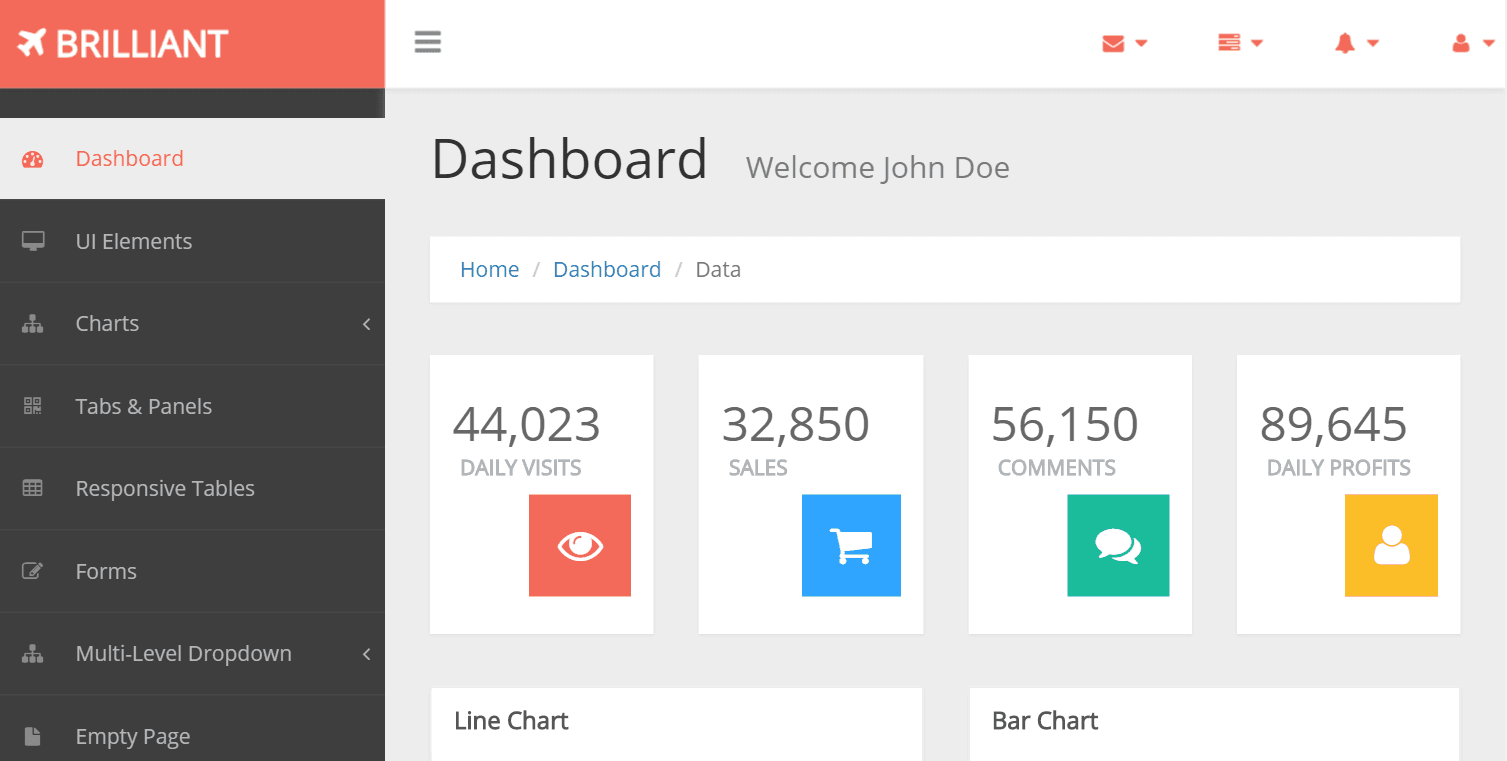The image size is (1507, 761).
Task: Open the bell notifications dropdown
Action: pos(1356,43)
